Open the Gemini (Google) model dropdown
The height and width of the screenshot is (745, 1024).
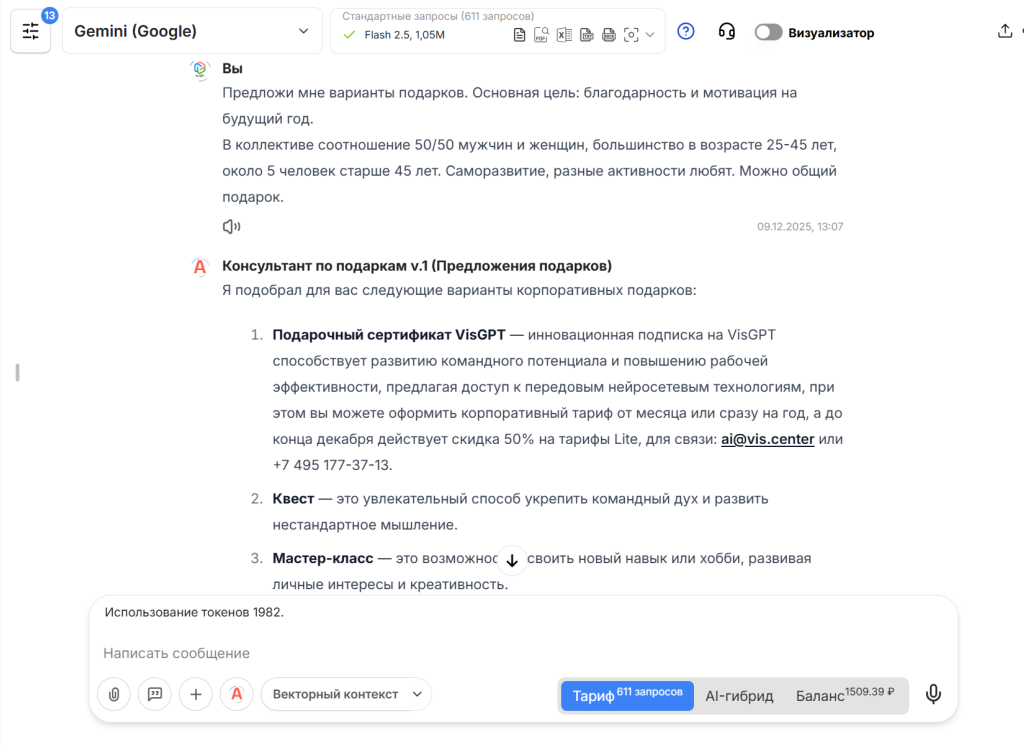pos(192,31)
